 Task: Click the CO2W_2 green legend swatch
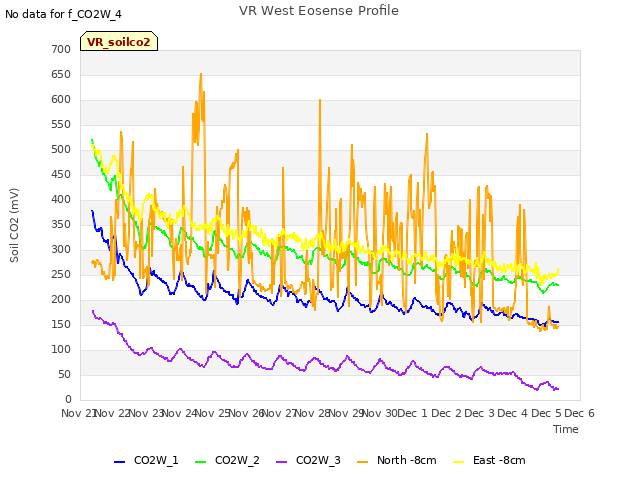(200, 462)
